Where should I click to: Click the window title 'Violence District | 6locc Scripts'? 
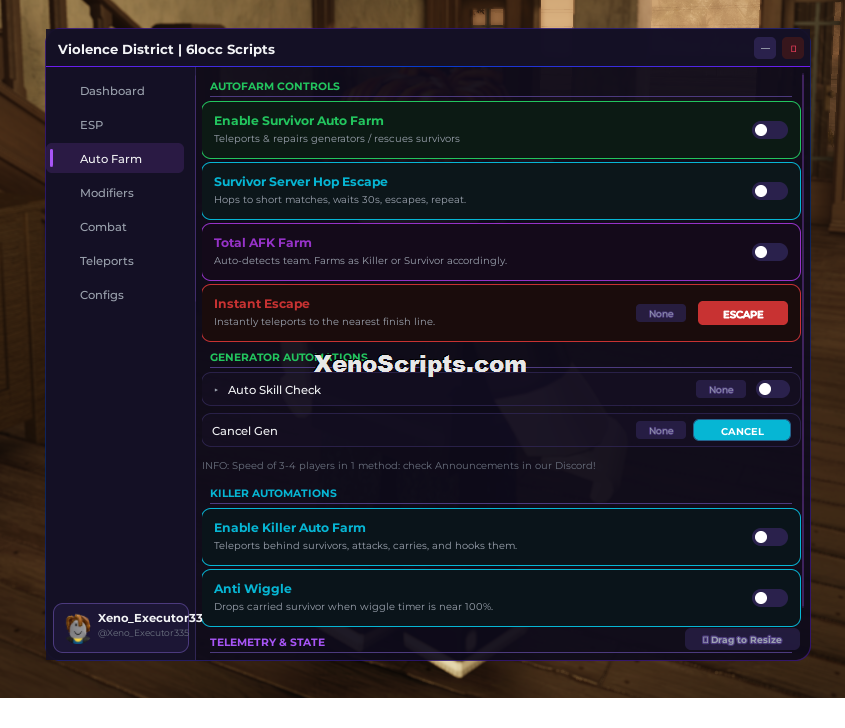coord(166,49)
